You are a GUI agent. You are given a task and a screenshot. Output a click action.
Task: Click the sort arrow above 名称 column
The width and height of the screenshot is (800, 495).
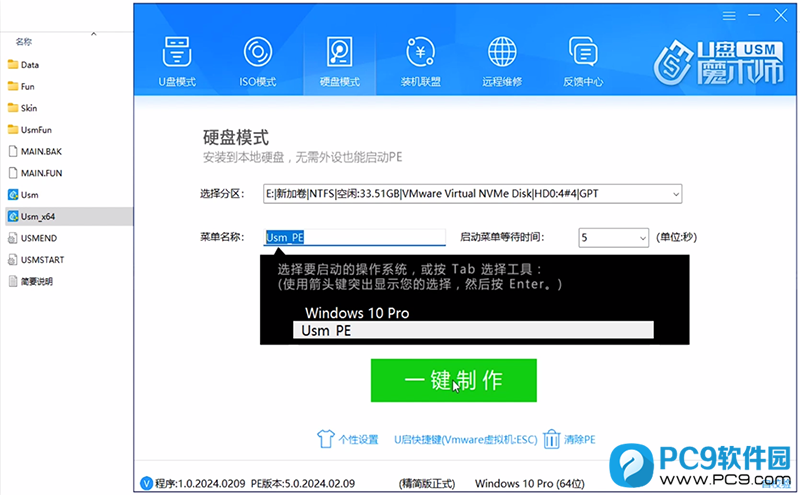coord(93,34)
